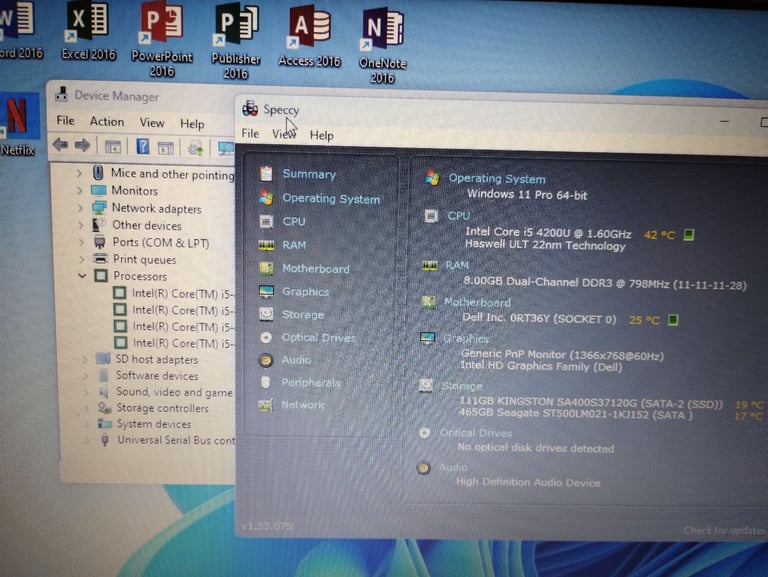This screenshot has height=577, width=768.
Task: Open the Help menu in Device Manager
Action: [x=192, y=124]
